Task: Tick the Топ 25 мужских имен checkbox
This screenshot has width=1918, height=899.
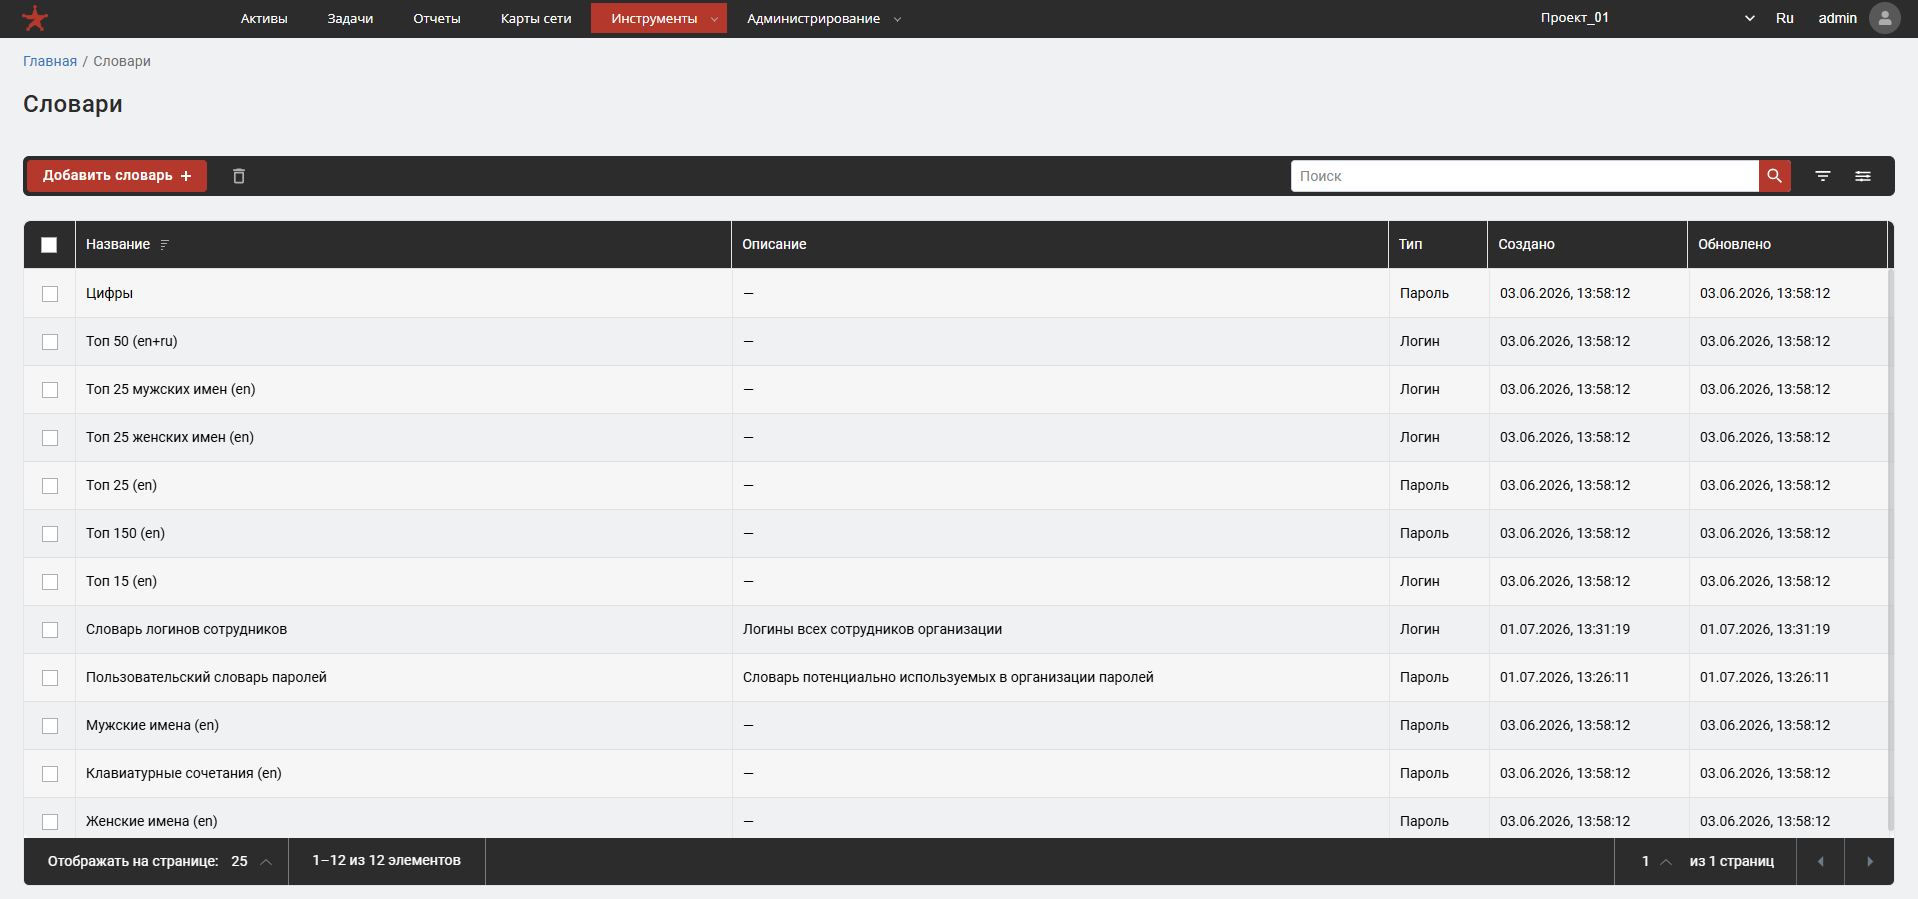Action: point(50,390)
